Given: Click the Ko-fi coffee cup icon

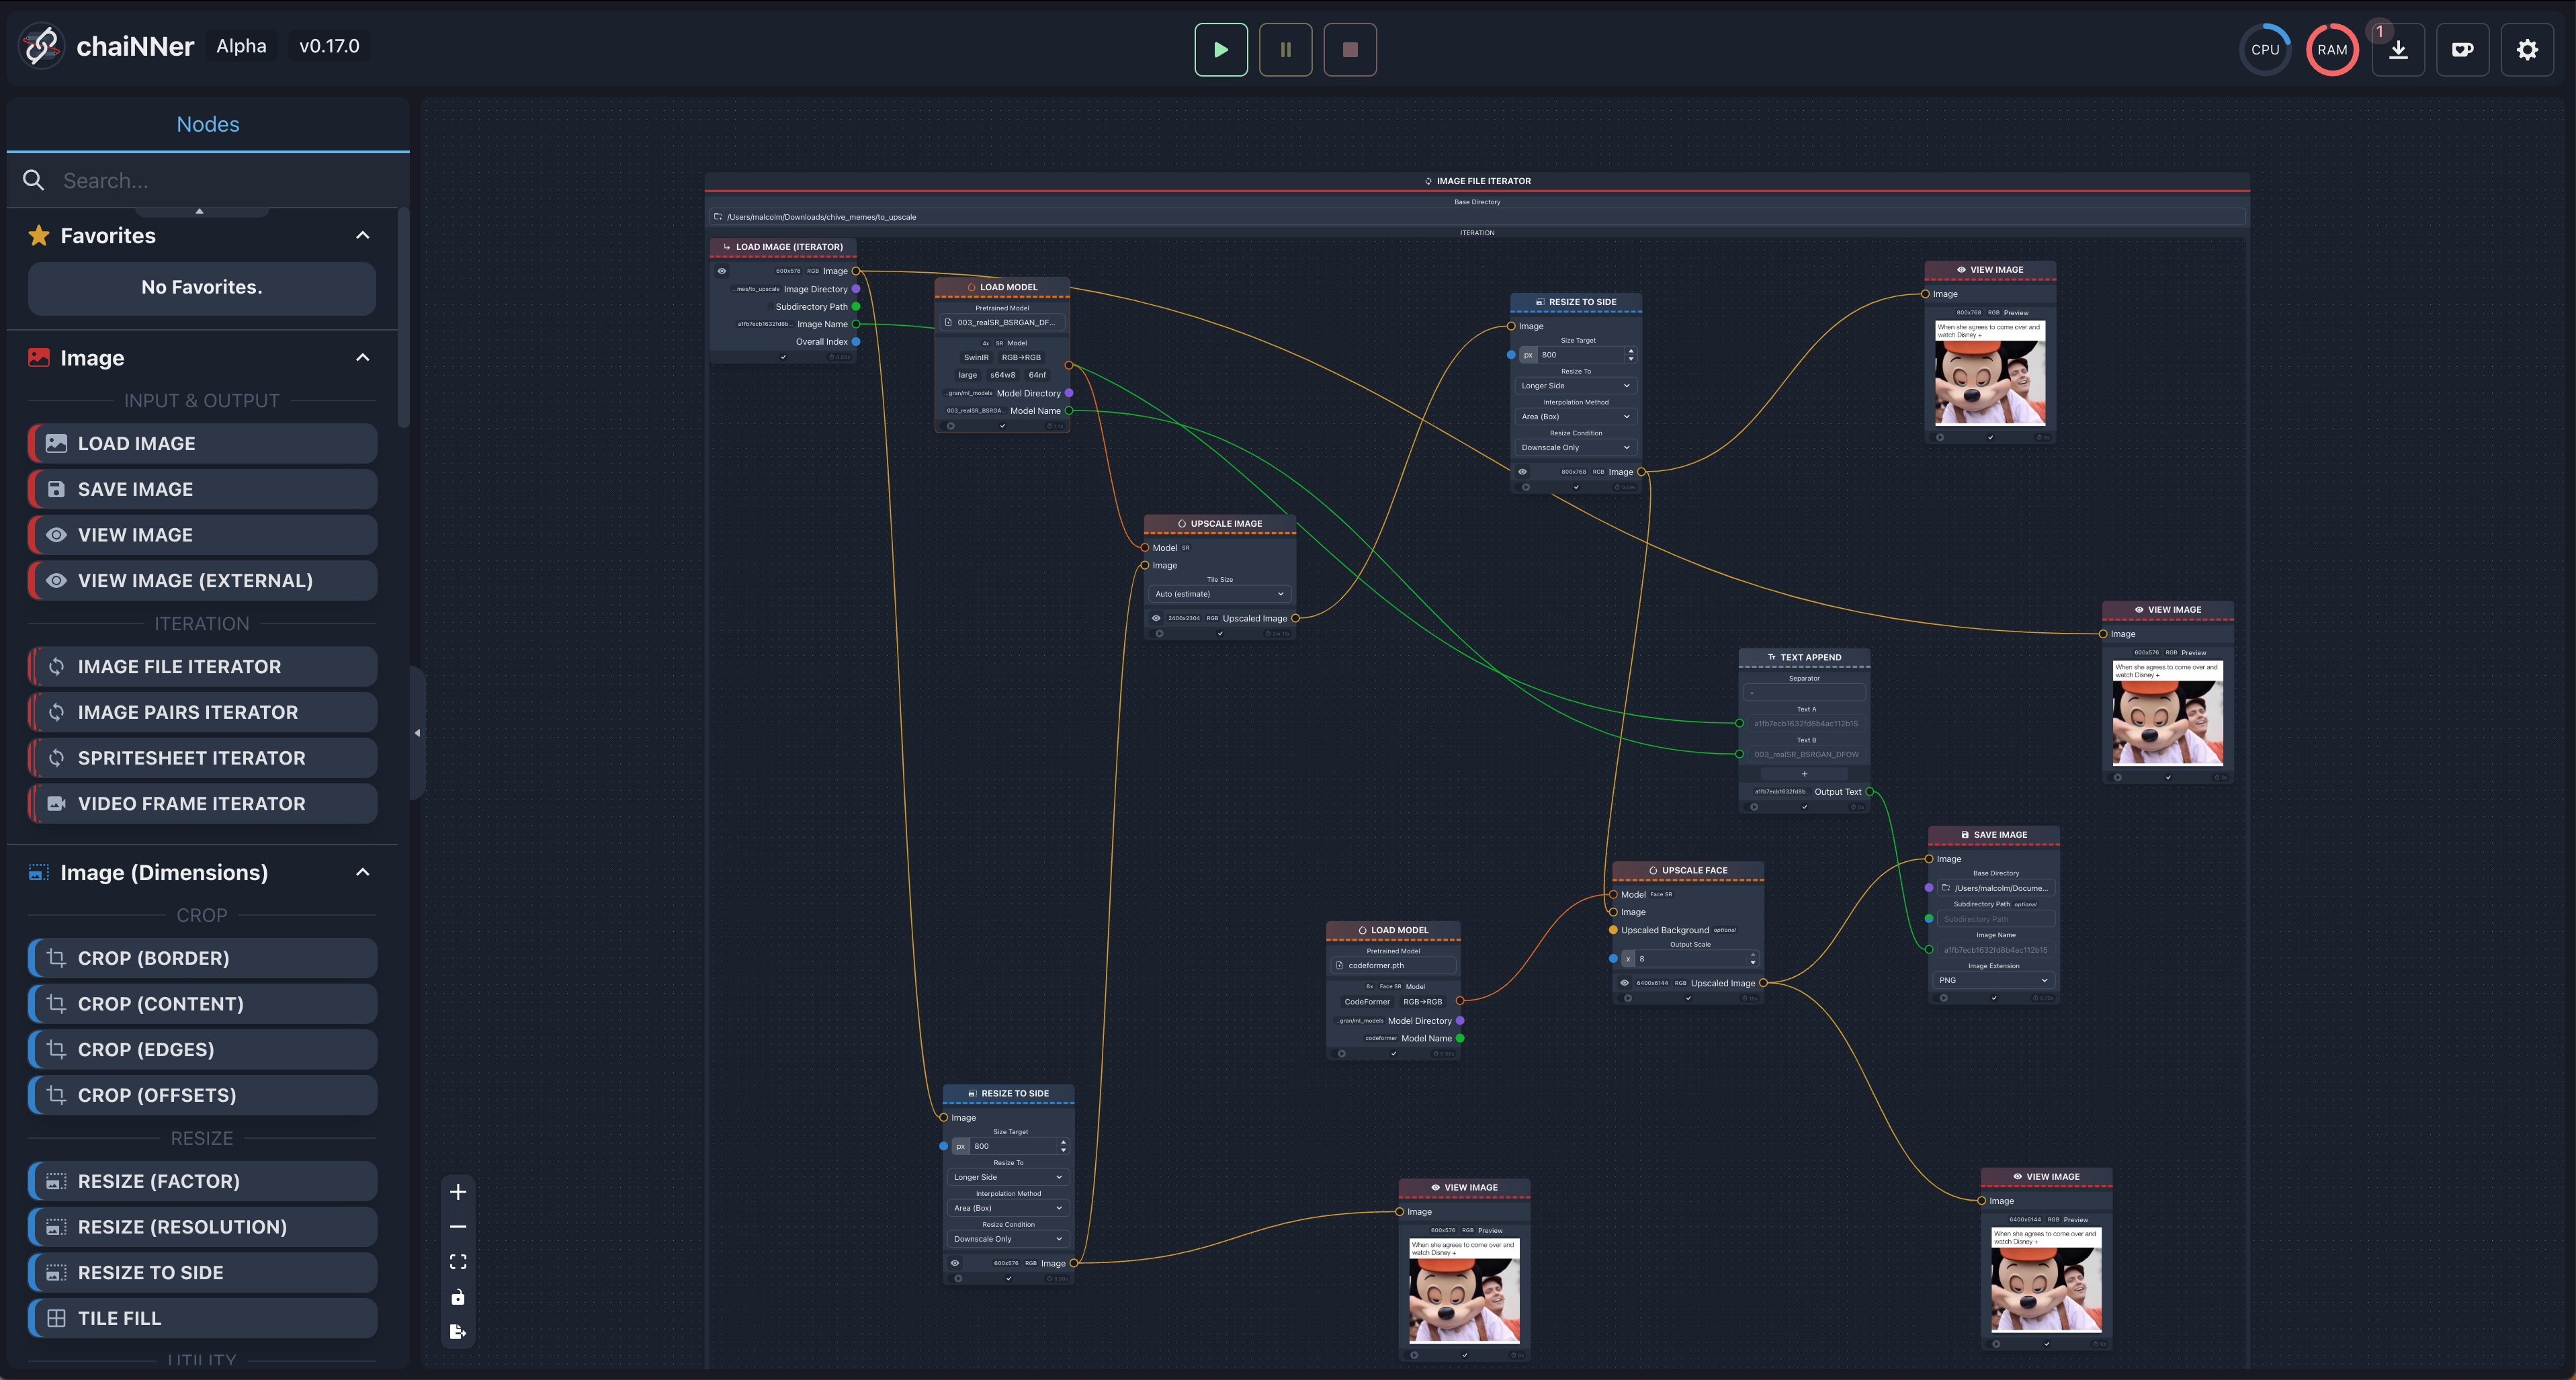Looking at the screenshot, I should point(2462,49).
